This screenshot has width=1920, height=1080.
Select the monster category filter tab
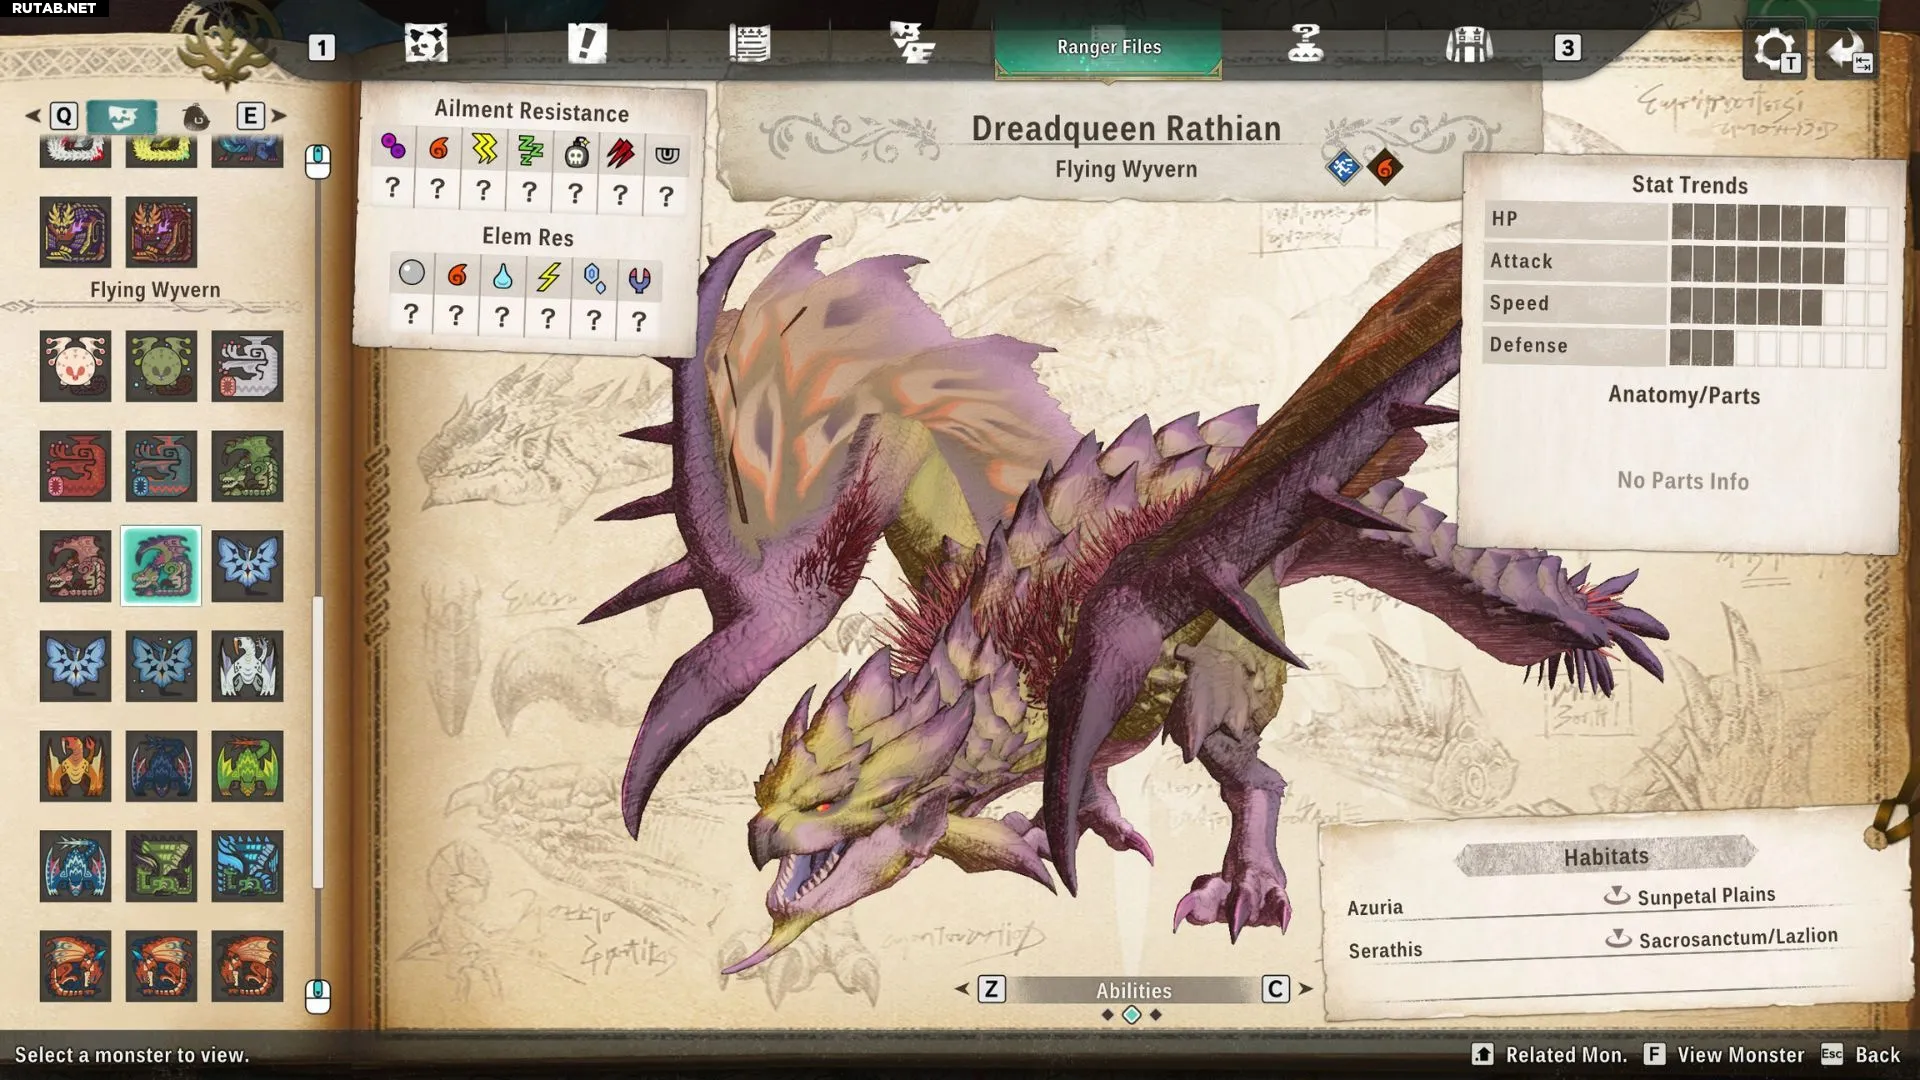point(122,117)
